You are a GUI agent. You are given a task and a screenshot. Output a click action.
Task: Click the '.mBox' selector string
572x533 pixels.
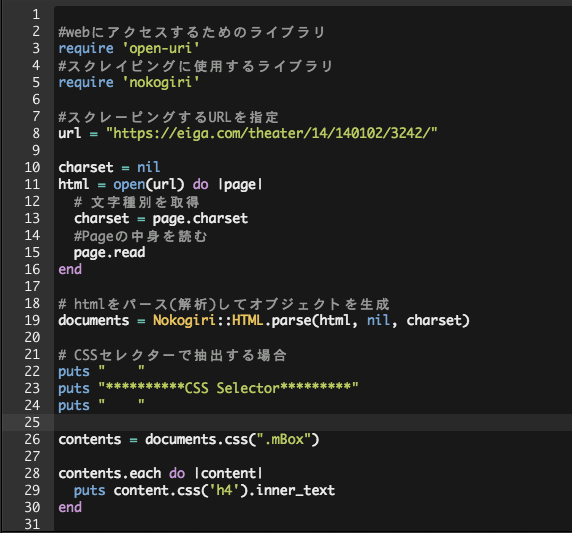tap(284, 440)
